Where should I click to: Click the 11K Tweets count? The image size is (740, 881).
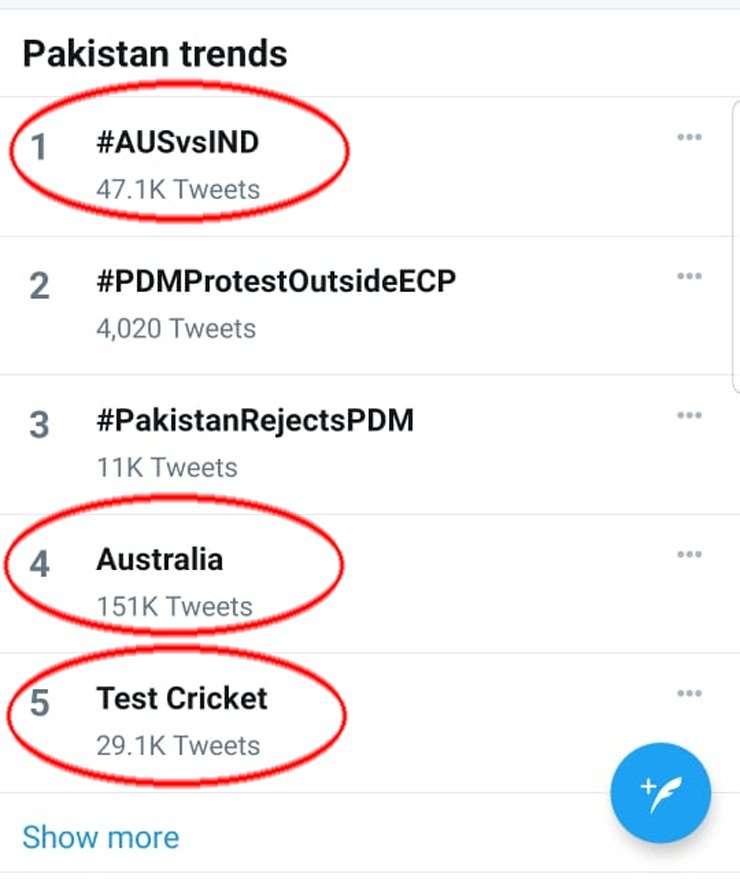[166, 467]
